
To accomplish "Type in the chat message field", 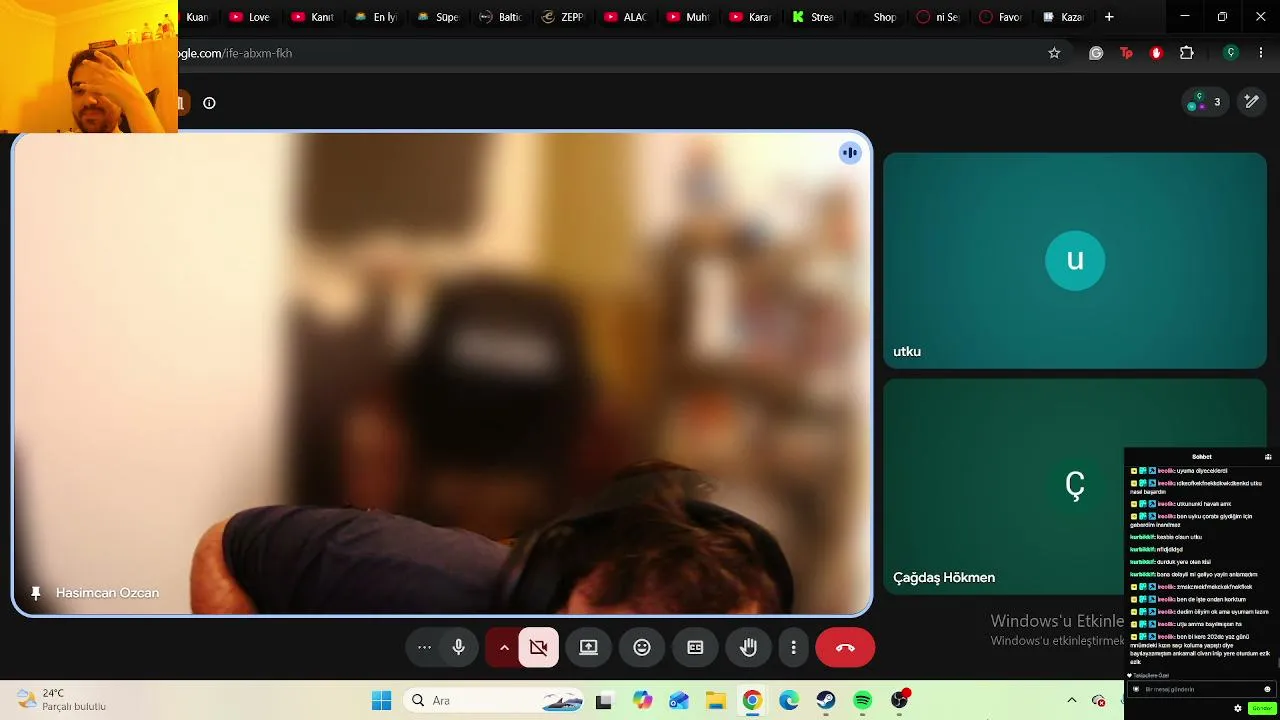I will [1201, 689].
